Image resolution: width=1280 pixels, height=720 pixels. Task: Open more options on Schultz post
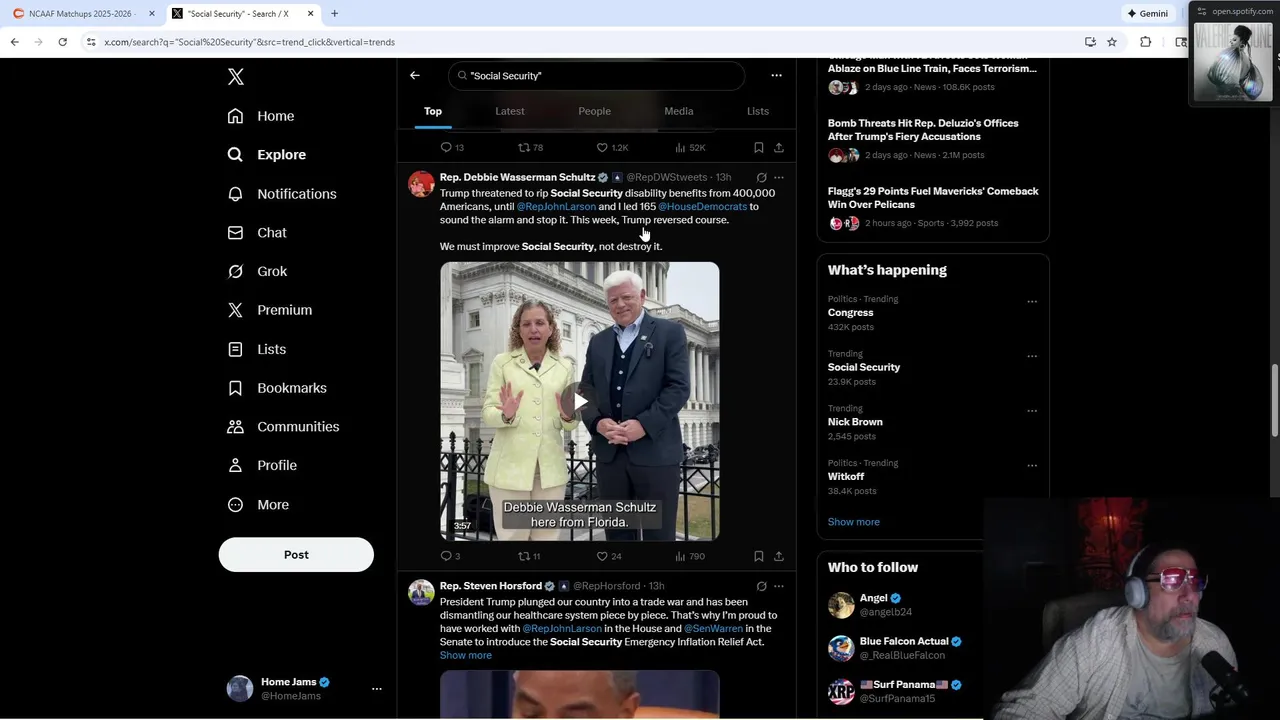point(779,177)
